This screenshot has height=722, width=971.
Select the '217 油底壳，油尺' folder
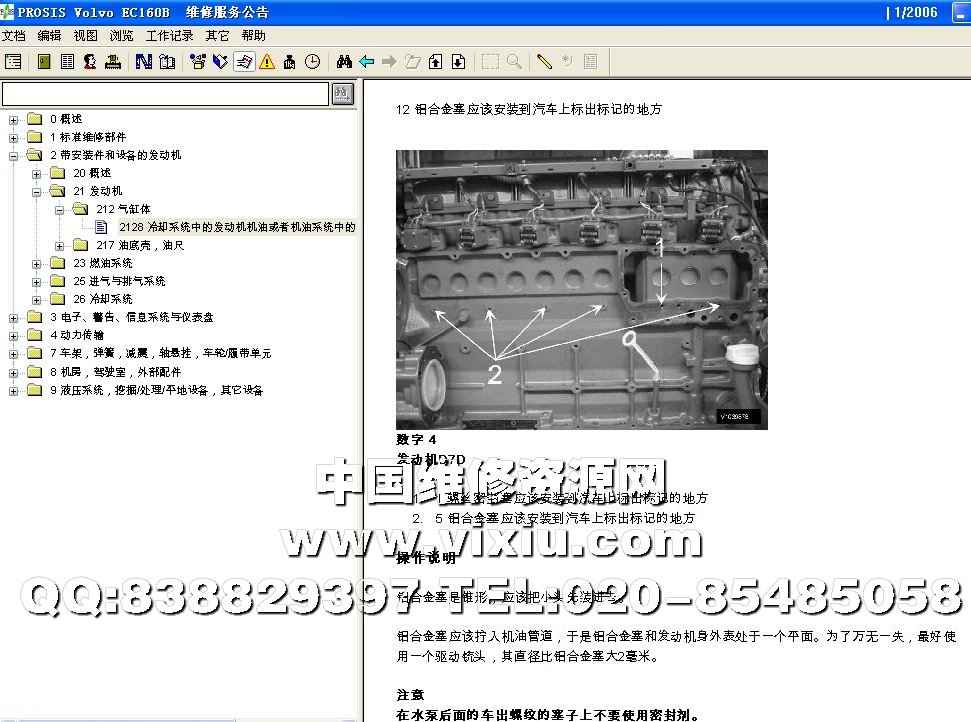click(x=128, y=245)
